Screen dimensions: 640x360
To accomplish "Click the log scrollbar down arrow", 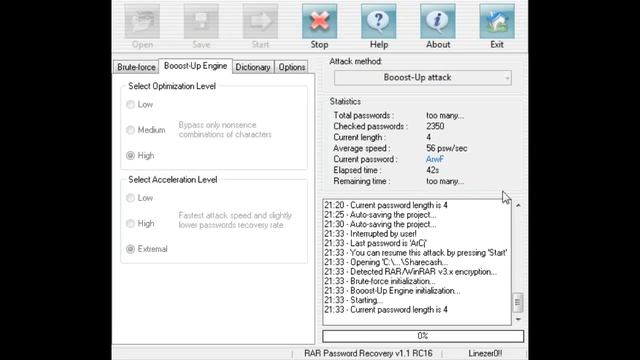I will point(518,319).
